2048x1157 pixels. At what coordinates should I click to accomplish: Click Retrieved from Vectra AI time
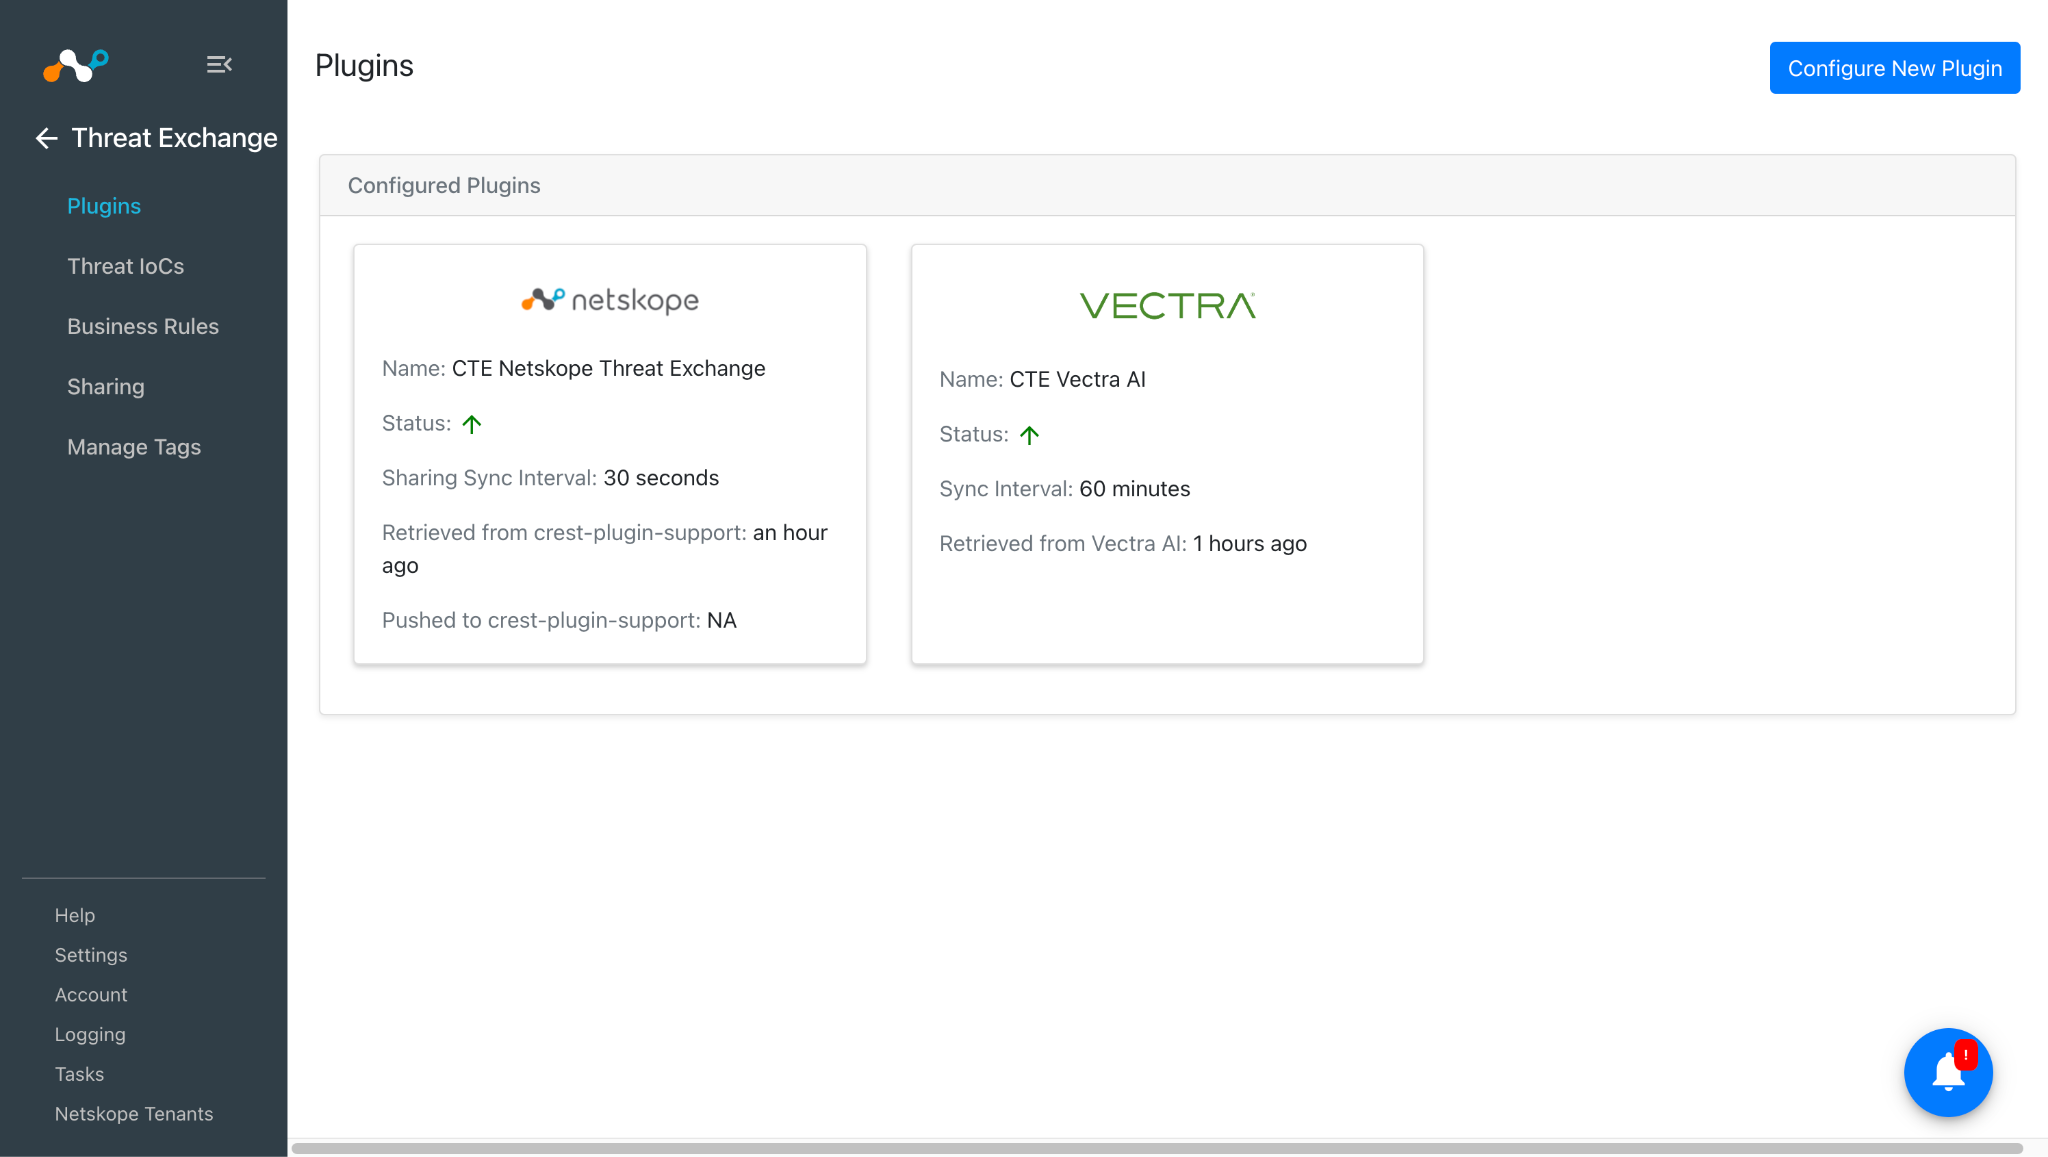pyautogui.click(x=1250, y=544)
